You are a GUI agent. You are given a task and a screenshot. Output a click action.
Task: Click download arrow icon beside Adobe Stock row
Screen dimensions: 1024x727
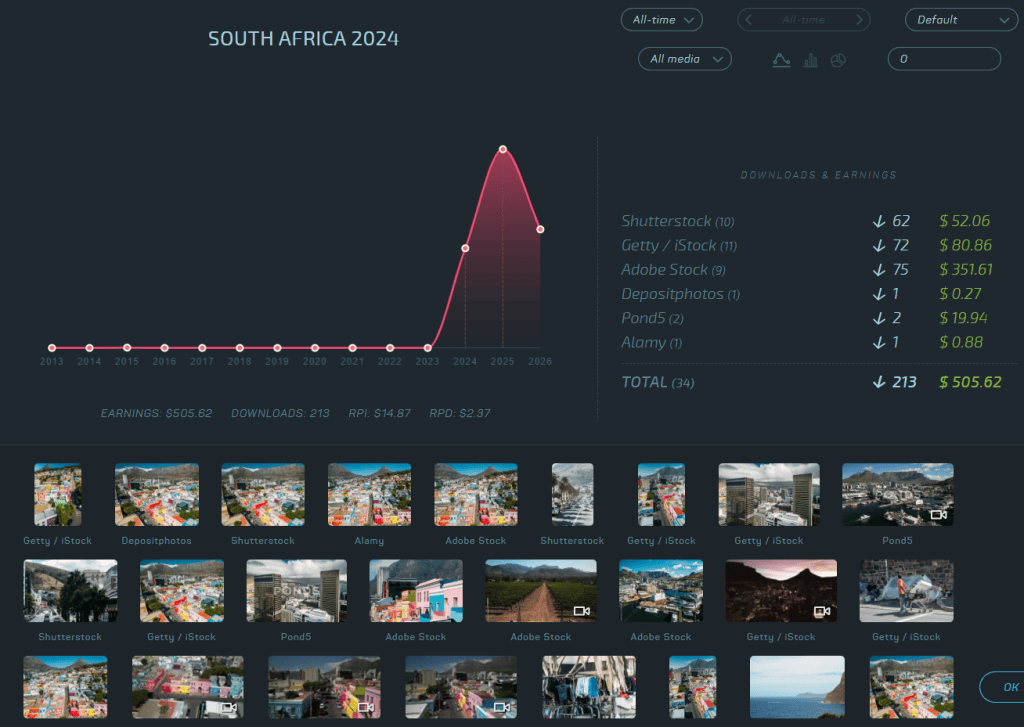(879, 270)
